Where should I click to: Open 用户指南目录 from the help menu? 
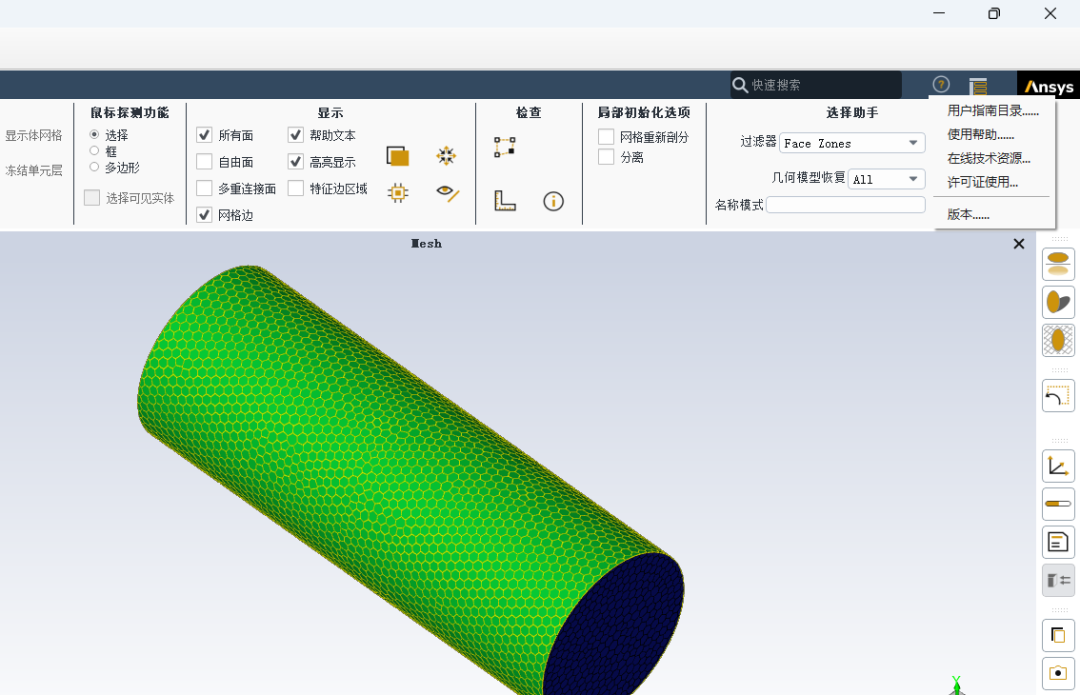(993, 111)
